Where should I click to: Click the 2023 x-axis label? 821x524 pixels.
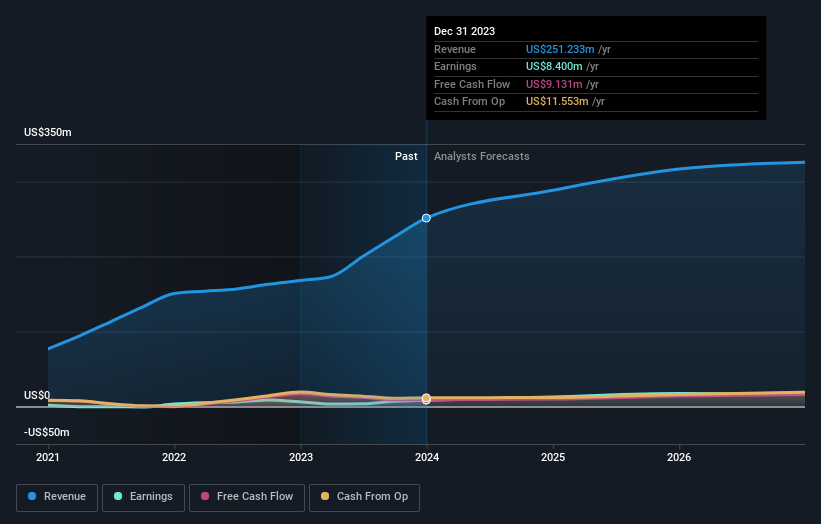coord(301,457)
